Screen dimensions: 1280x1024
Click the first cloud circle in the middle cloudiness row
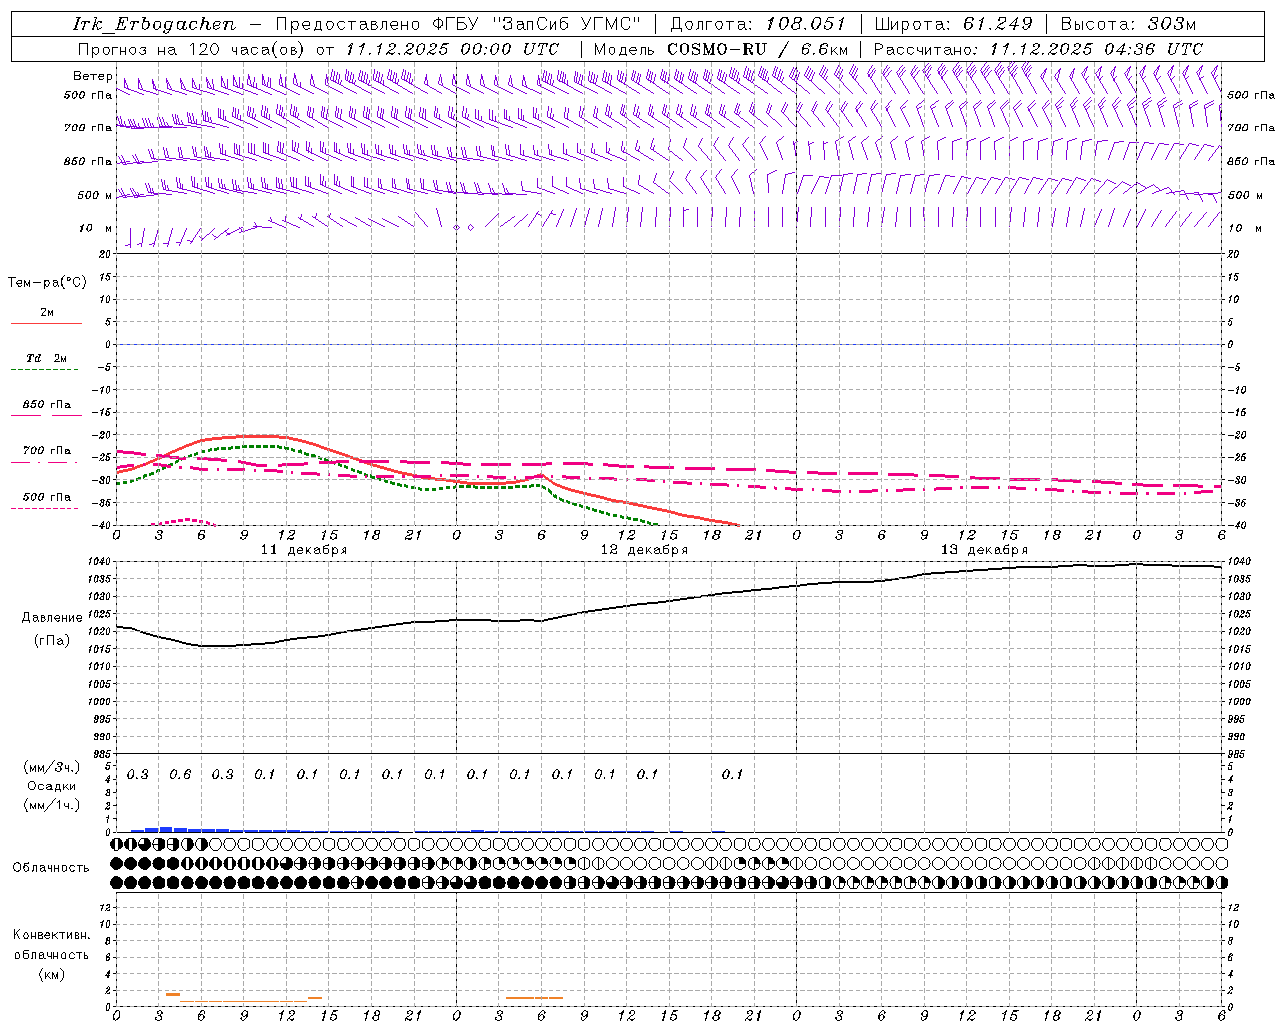[x=117, y=863]
